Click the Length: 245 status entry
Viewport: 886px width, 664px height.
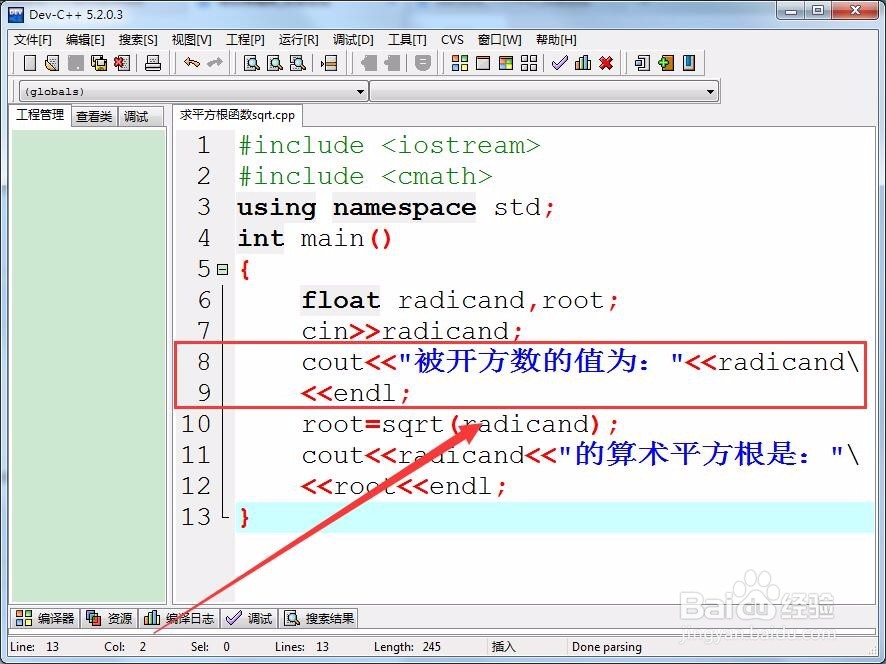407,646
